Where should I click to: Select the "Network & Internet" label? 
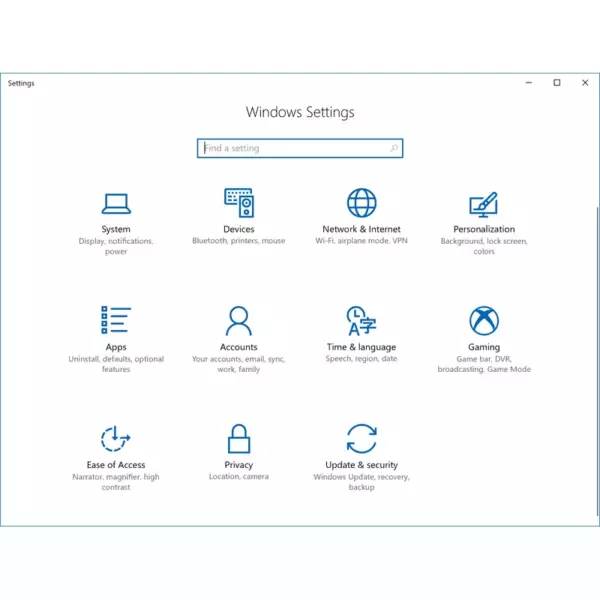click(x=361, y=229)
